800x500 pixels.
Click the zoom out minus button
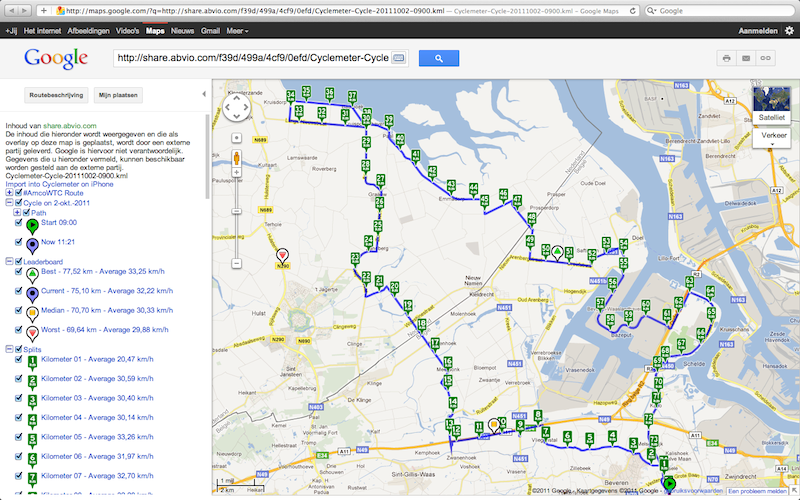237,263
